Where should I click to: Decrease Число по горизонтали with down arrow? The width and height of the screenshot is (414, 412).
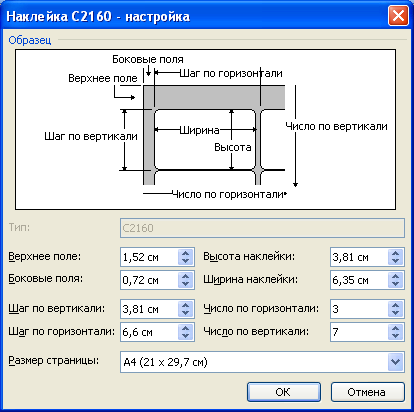coord(395,313)
